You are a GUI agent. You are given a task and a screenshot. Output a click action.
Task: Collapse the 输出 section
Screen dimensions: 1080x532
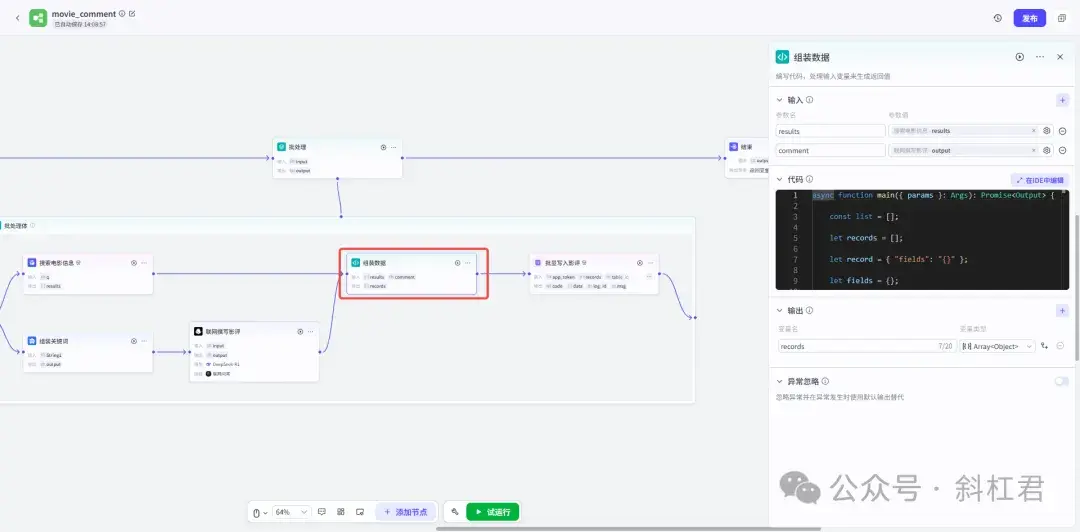[780, 311]
